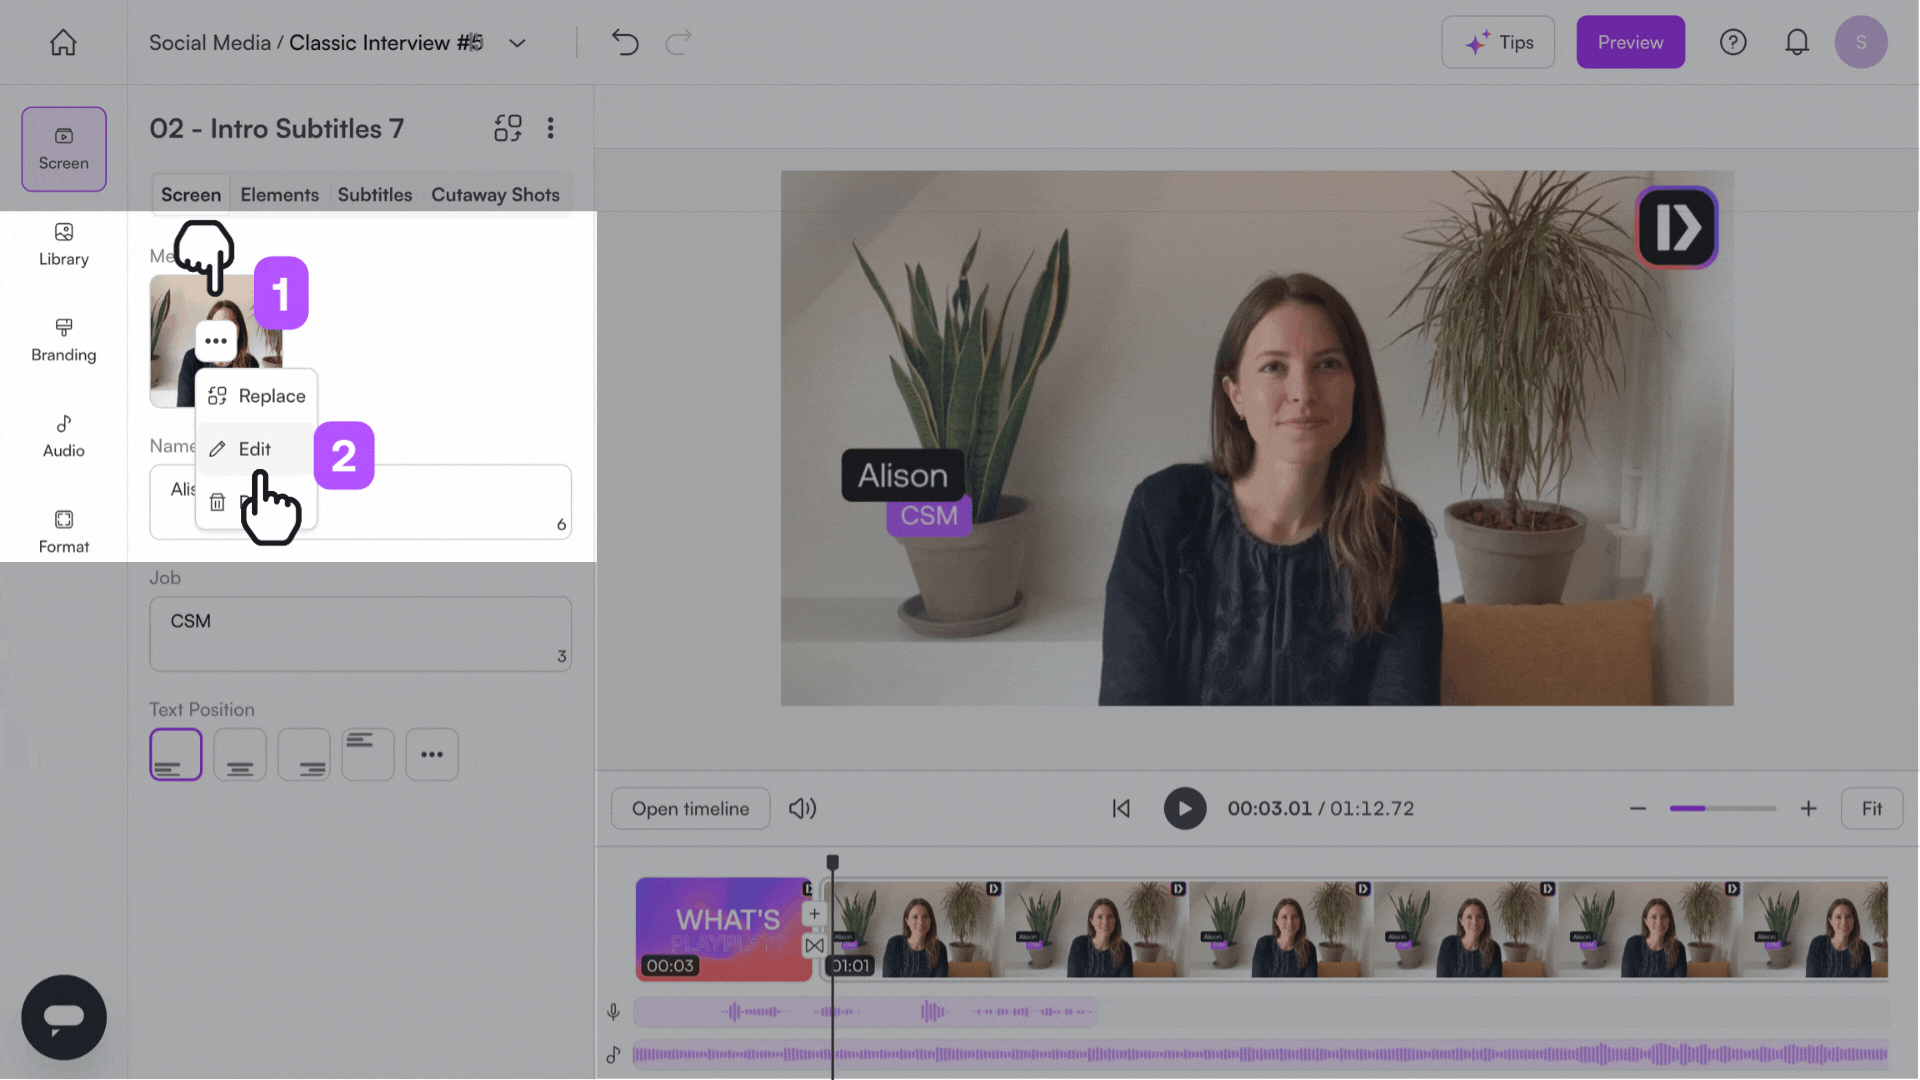Select bottom-right text position
Image resolution: width=1920 pixels, height=1080 pixels.
point(304,754)
